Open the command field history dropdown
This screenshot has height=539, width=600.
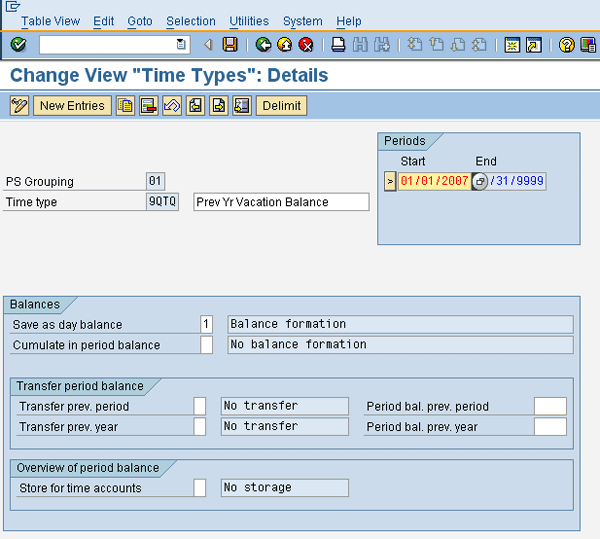[x=181, y=45]
